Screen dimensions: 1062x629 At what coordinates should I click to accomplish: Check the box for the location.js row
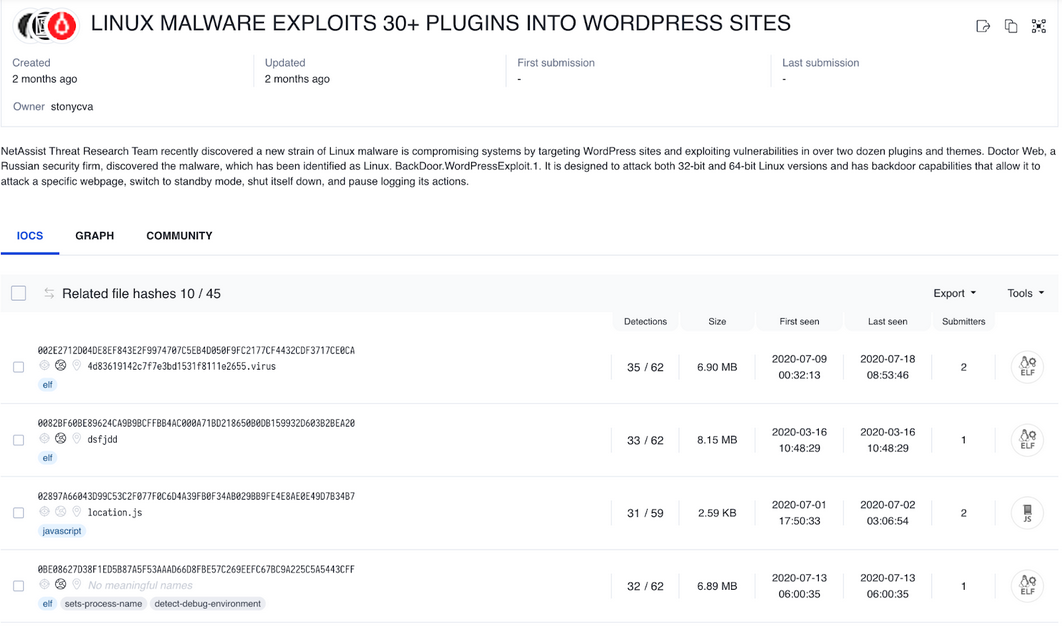(x=18, y=513)
